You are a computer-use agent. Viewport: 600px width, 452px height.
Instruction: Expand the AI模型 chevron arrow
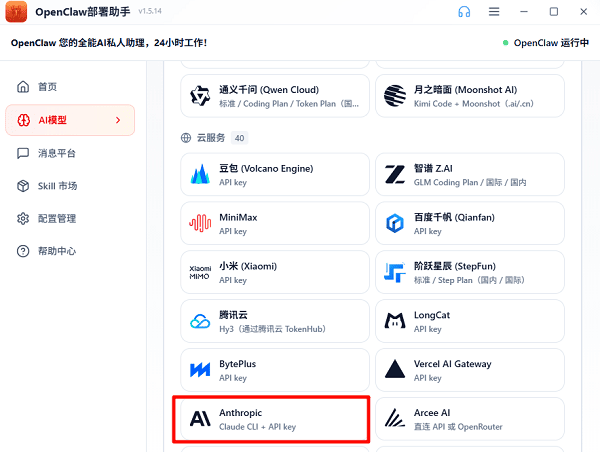[x=118, y=120]
